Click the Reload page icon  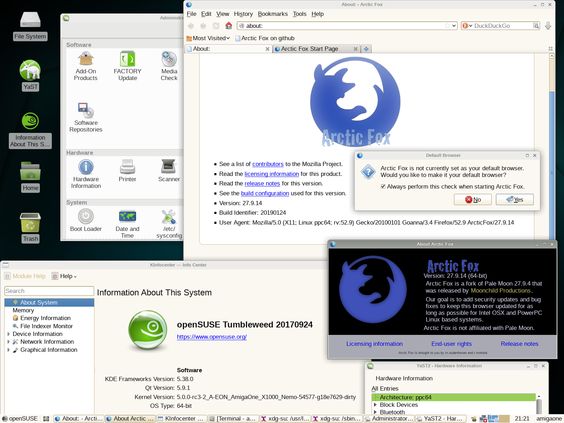pyautogui.click(x=216, y=26)
